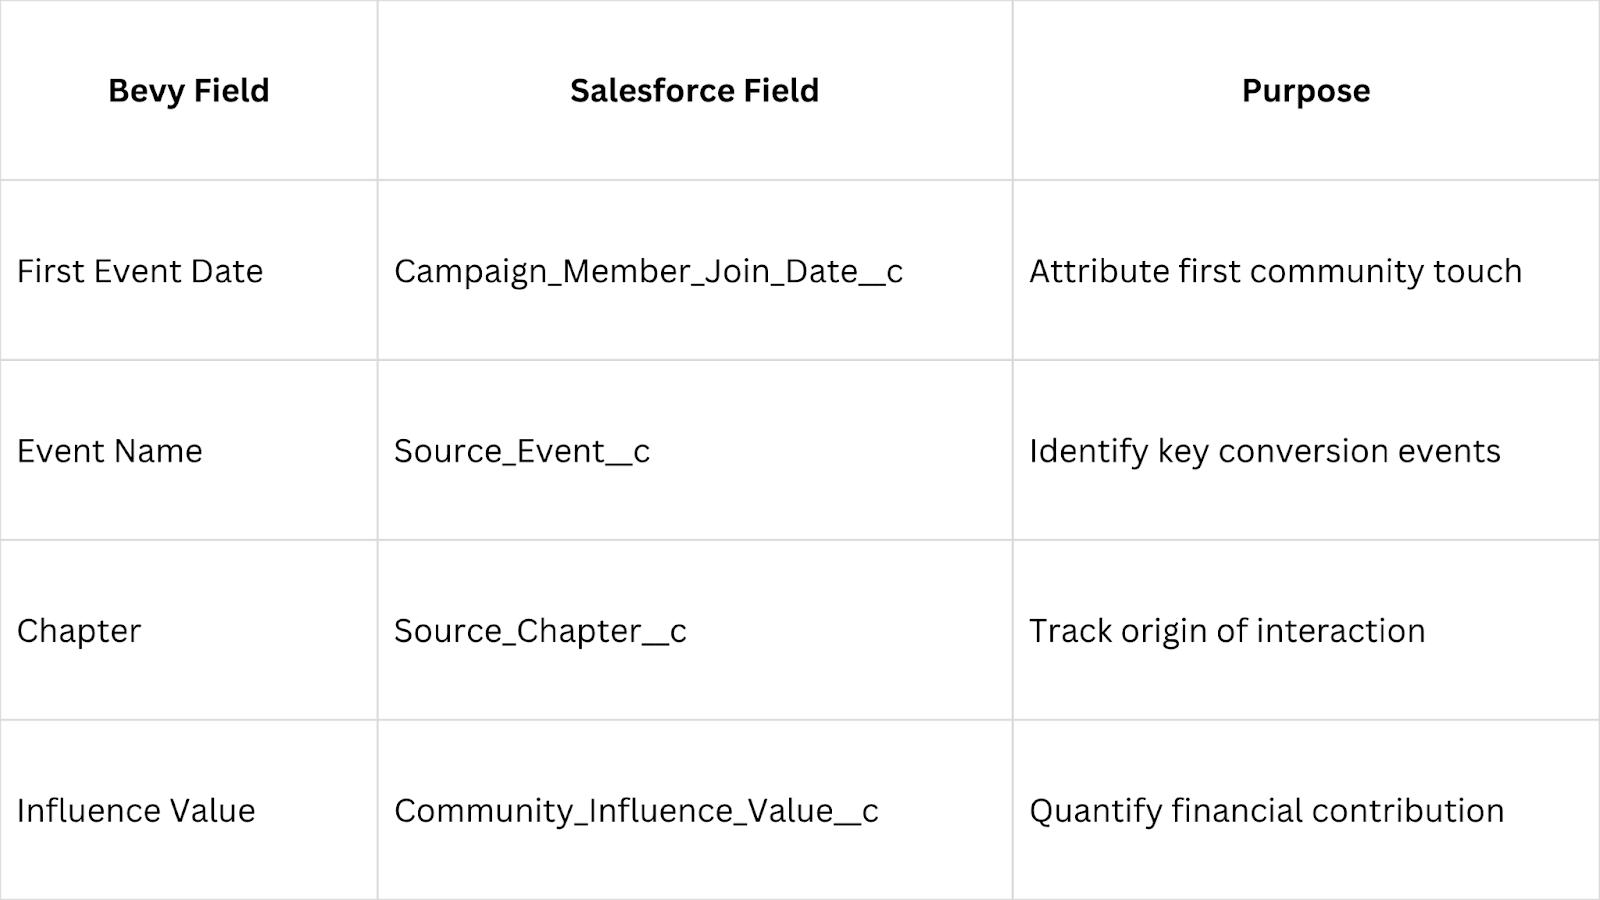Click the Salesforce Field column header
Viewport: 1600px width, 900px height.
tap(695, 90)
